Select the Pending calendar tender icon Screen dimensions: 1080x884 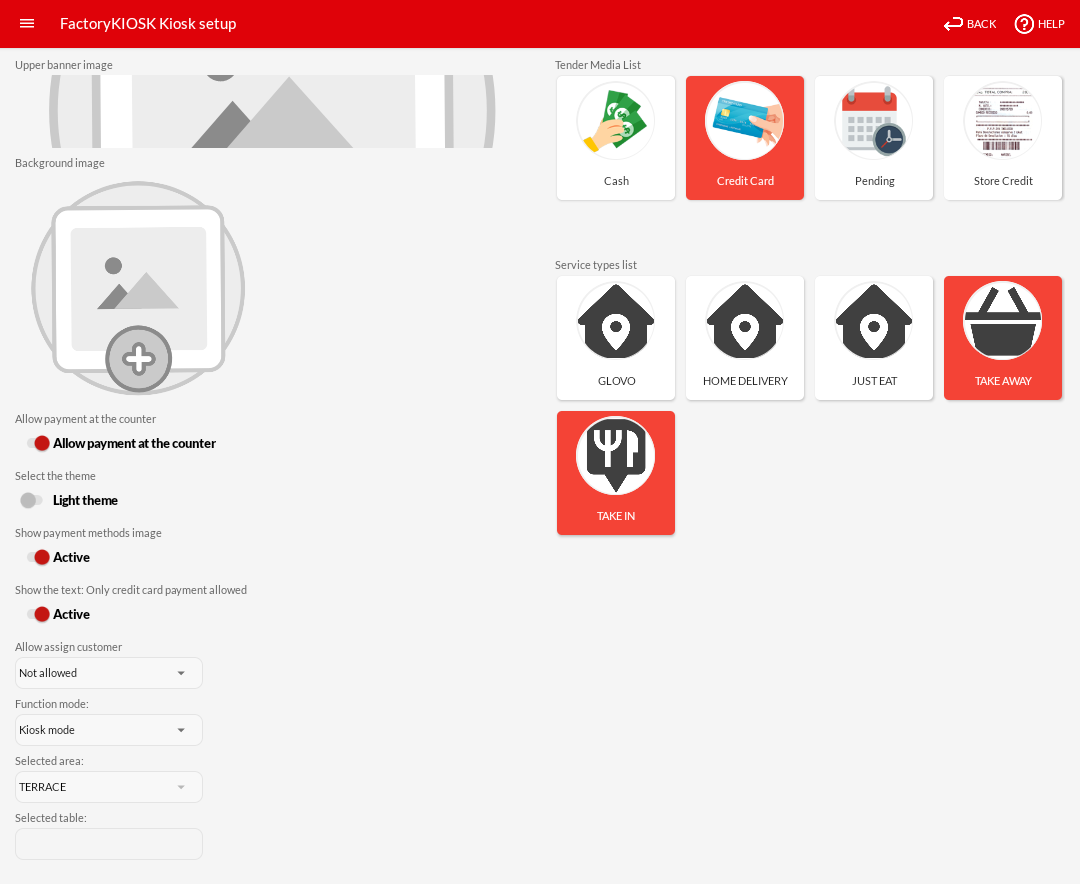coord(874,122)
